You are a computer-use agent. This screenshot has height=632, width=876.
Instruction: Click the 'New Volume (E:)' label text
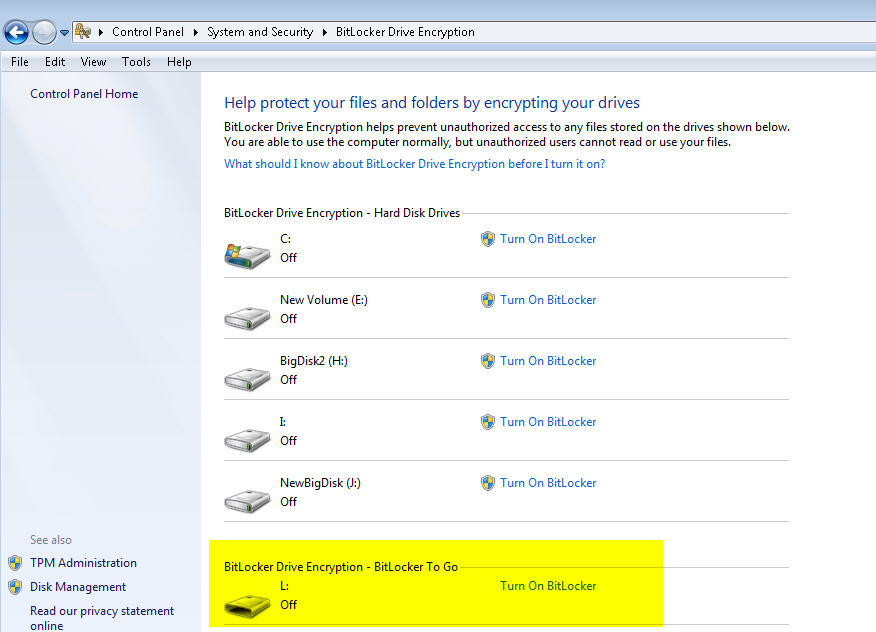[323, 300]
